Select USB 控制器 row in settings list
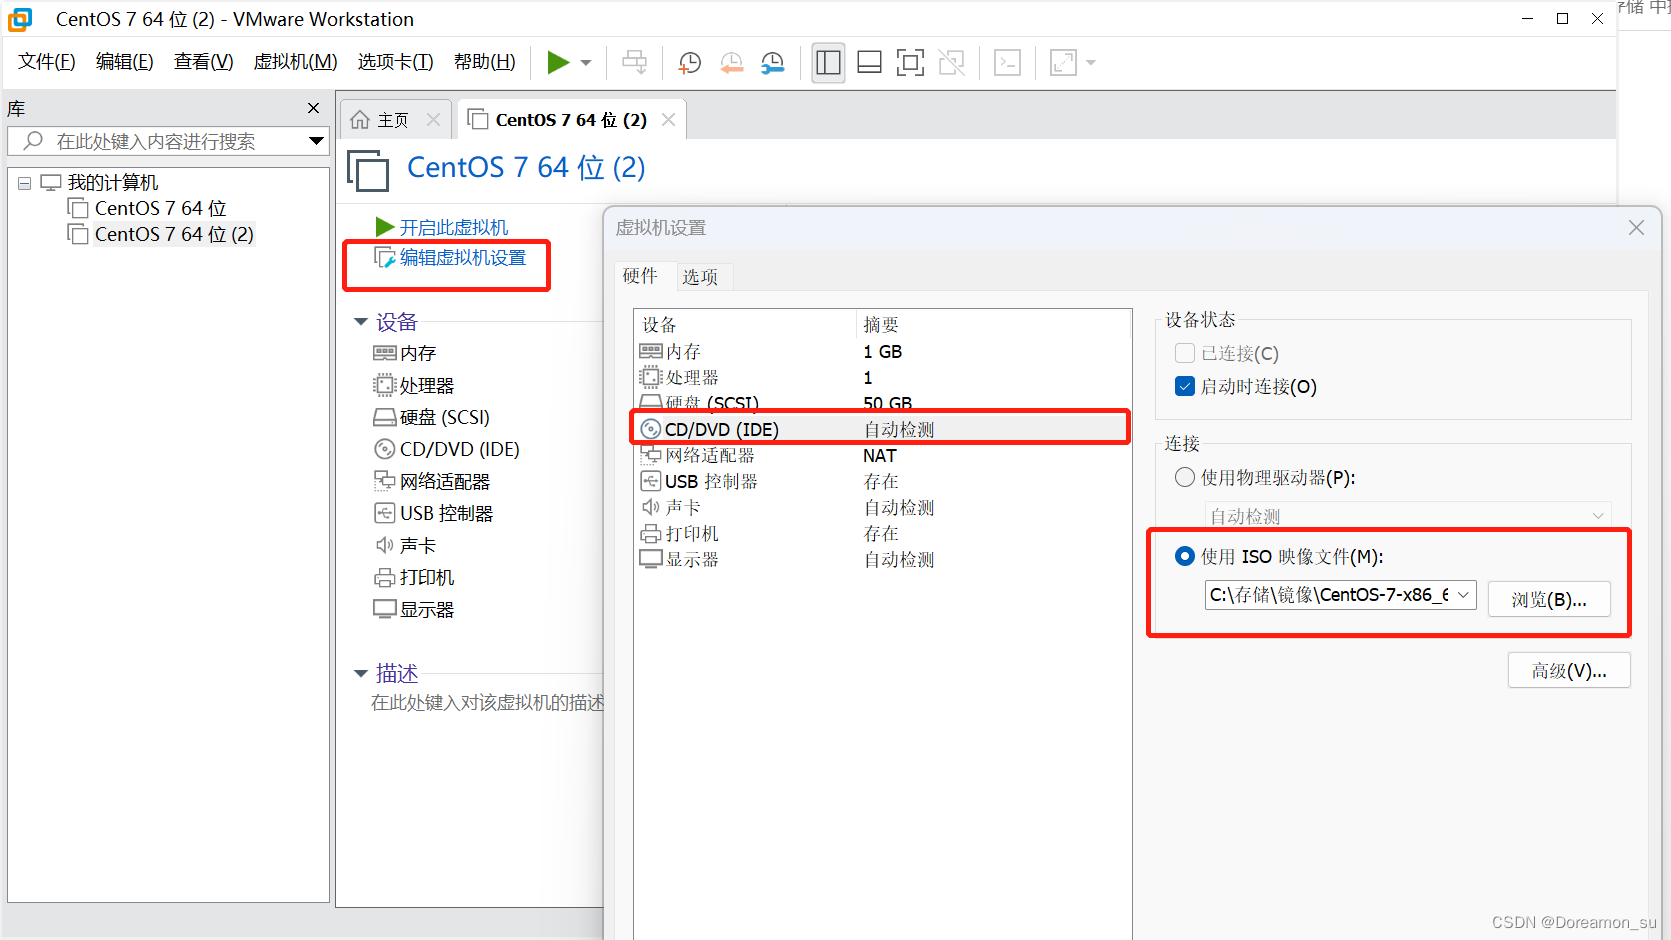The image size is (1671, 940). 882,482
